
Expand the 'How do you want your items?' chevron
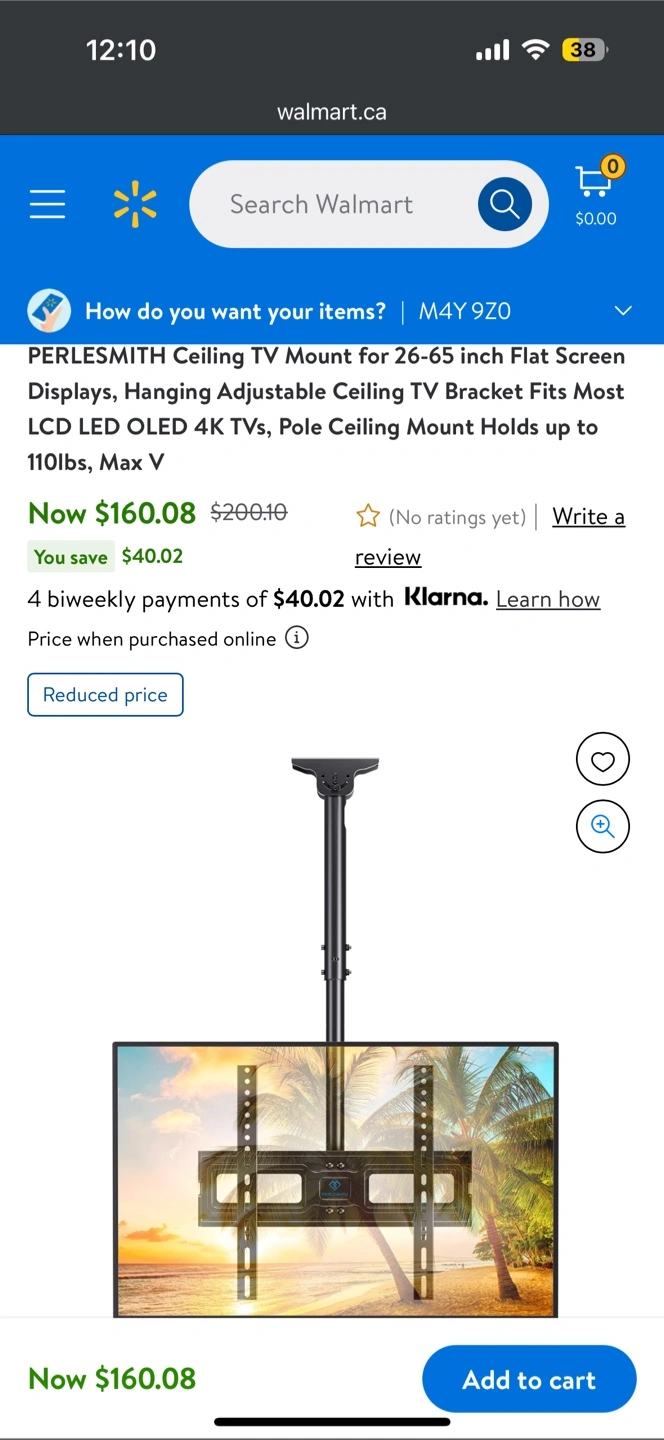coord(623,311)
